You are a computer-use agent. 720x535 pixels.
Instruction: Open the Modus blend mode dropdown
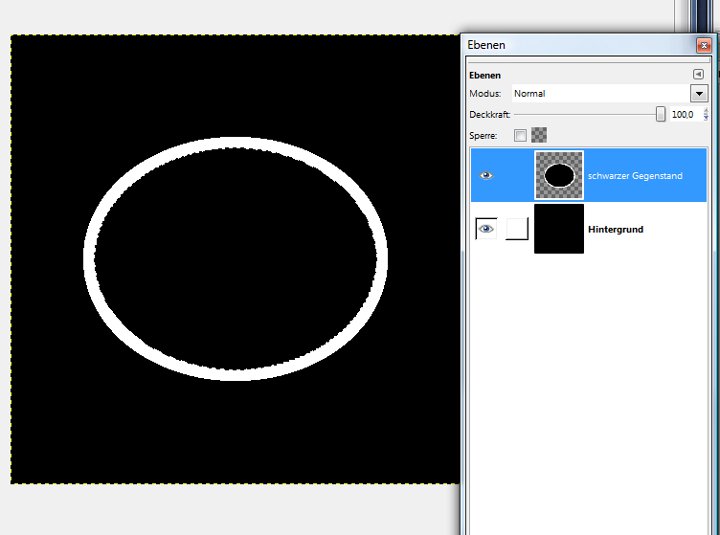[x=698, y=93]
